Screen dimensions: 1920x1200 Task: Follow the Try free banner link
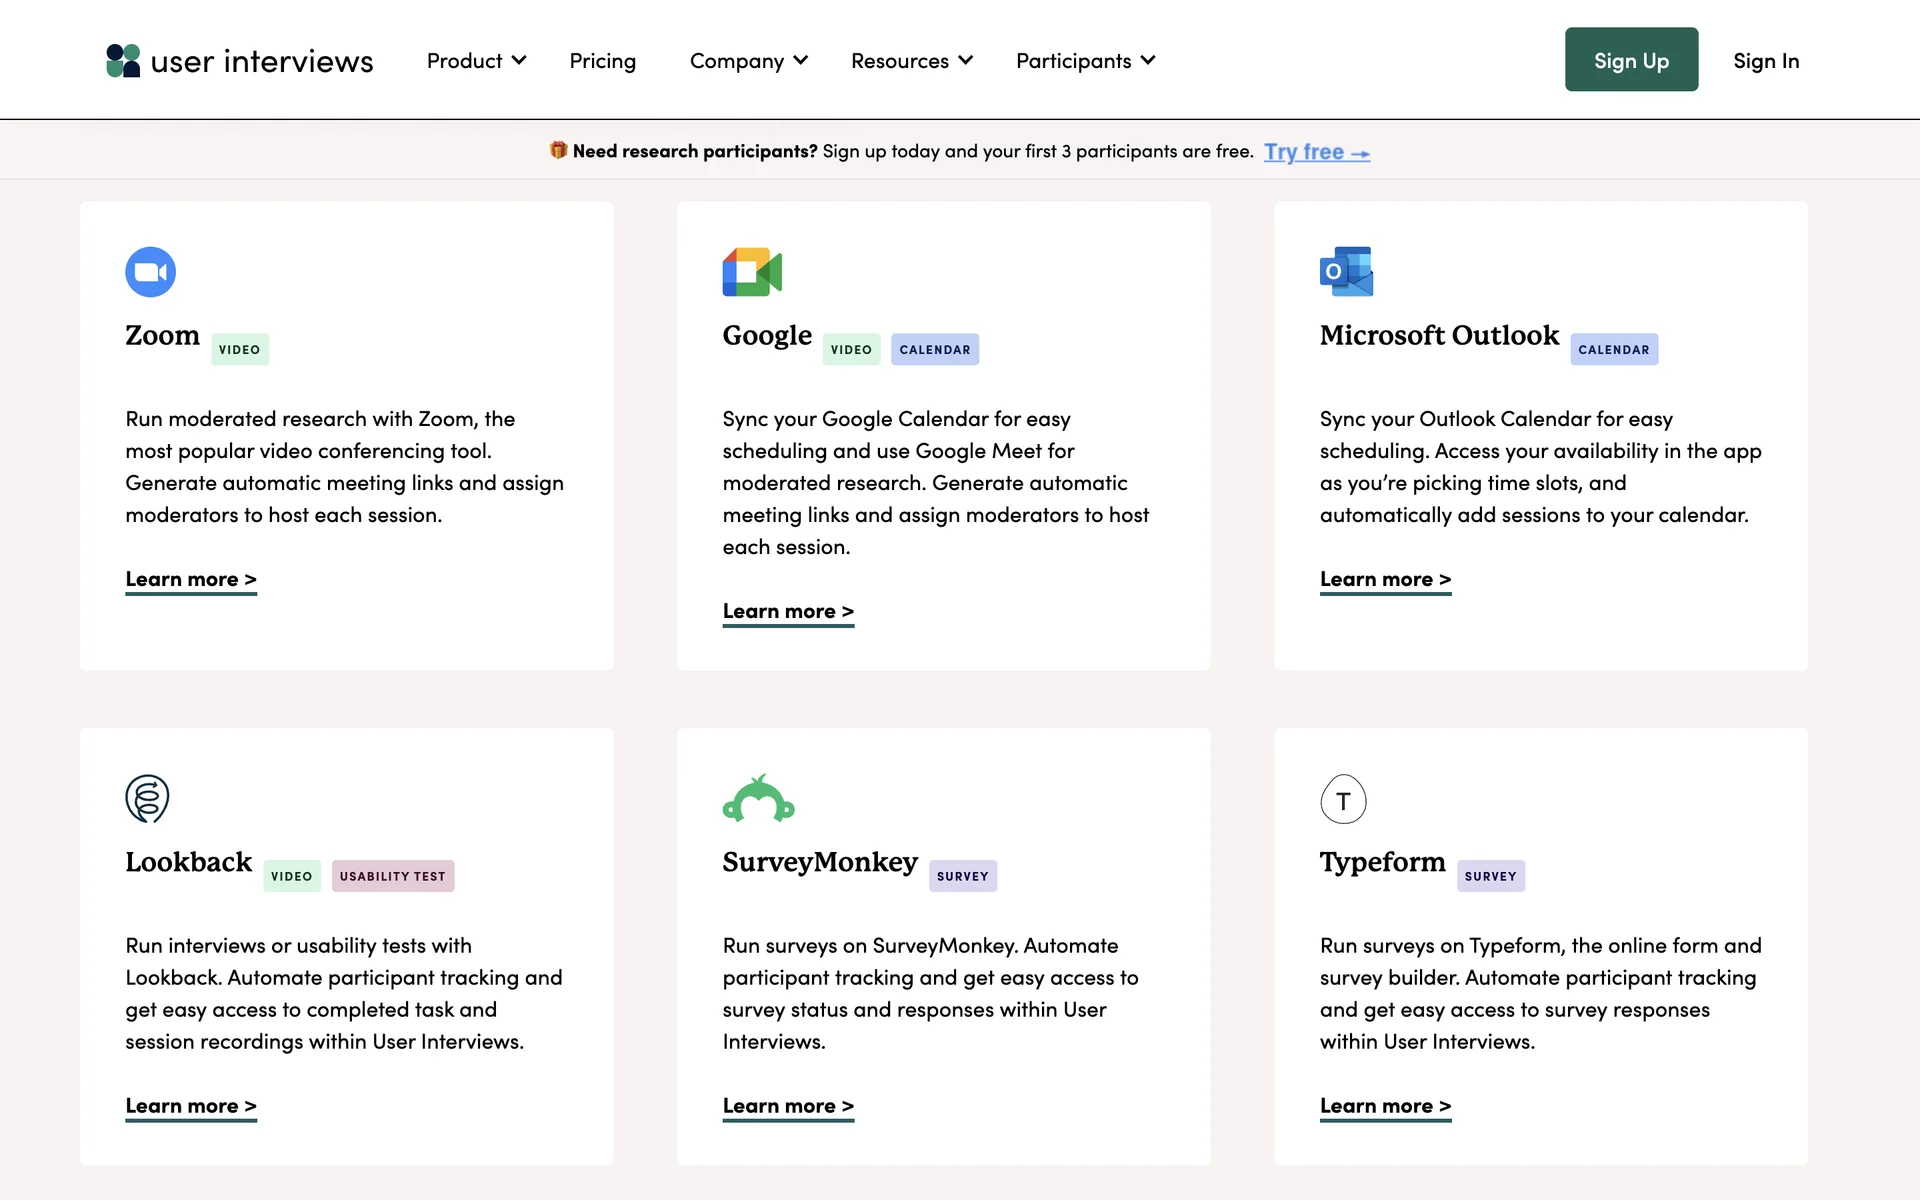tap(1316, 152)
